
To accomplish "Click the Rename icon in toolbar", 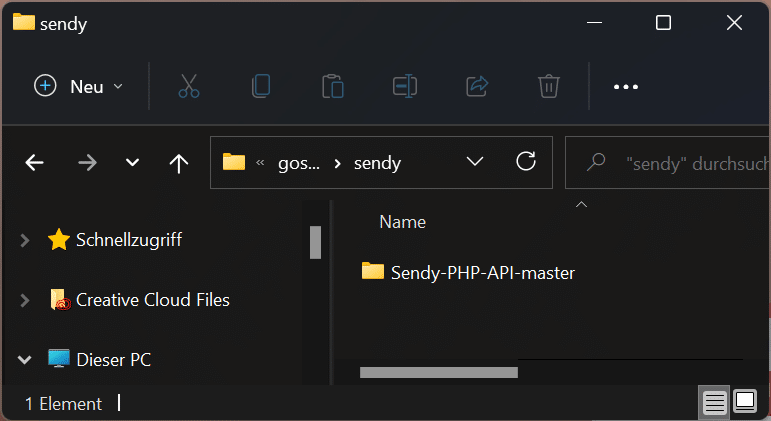I will coord(405,87).
